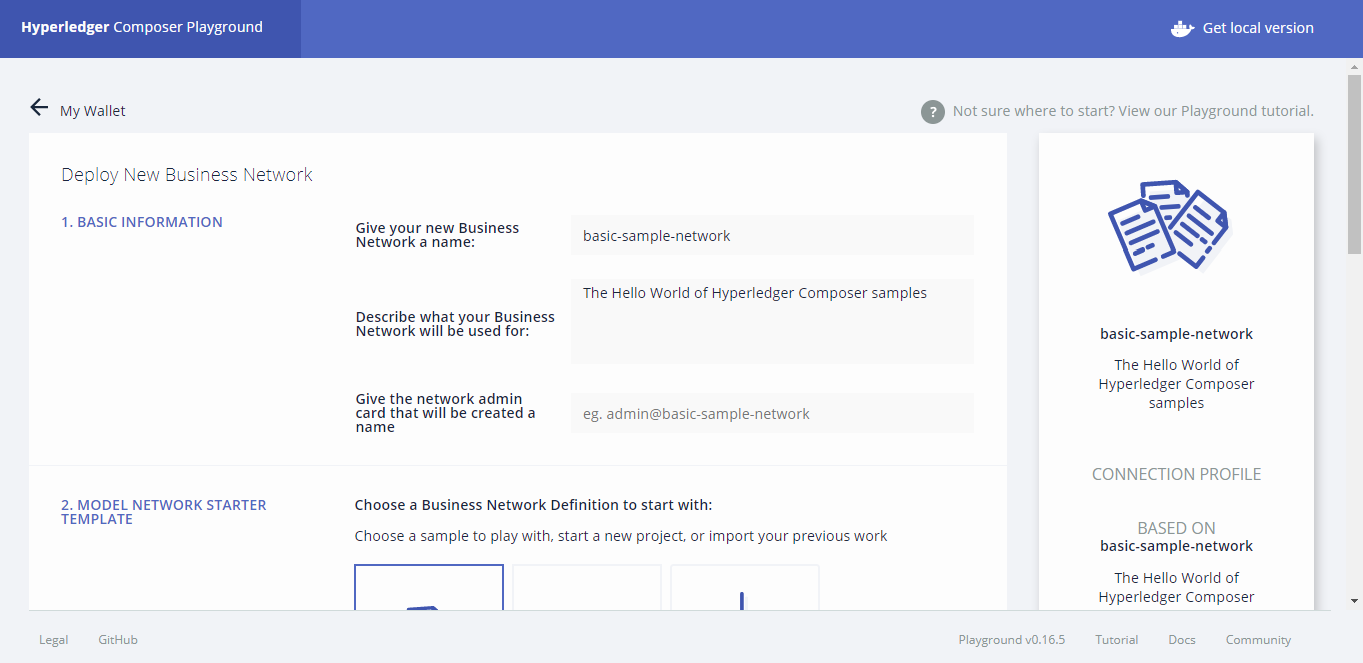1363x663 pixels.
Task: Click the Hyperledger Composer Playground logo
Action: coord(142,27)
